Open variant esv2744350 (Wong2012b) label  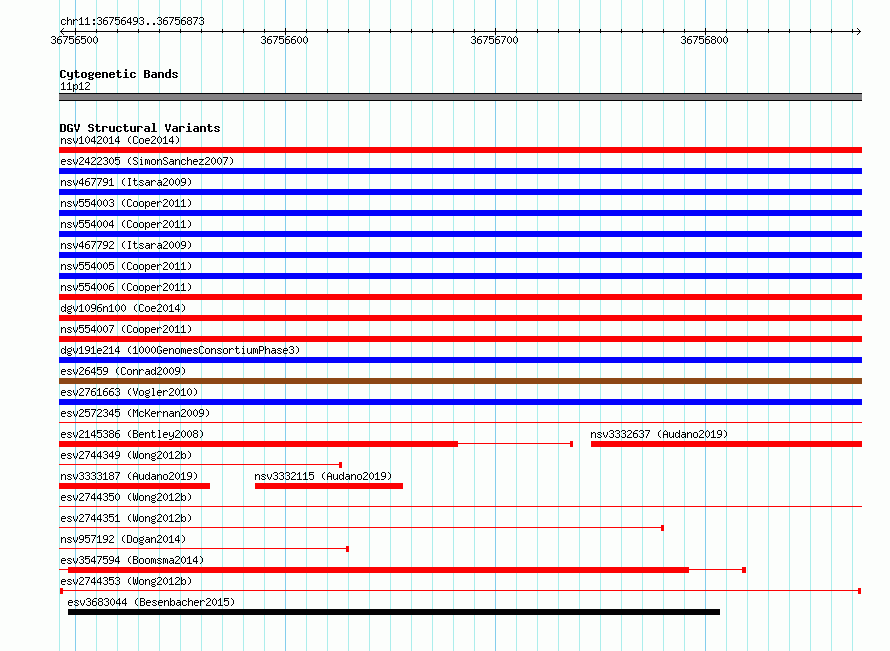pos(126,497)
